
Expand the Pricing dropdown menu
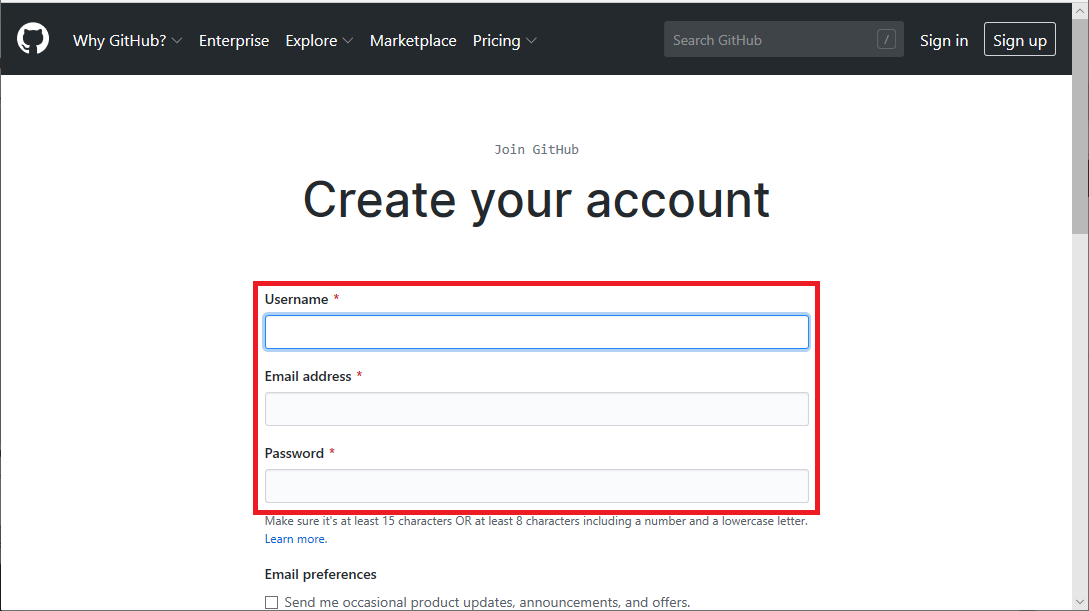[x=504, y=40]
